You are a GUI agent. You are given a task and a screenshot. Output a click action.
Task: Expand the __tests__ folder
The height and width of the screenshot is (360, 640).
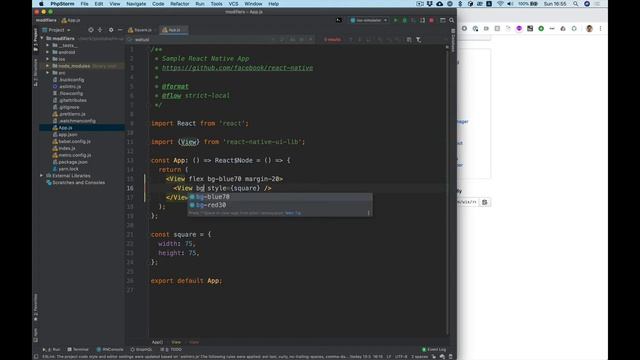click(x=48, y=45)
